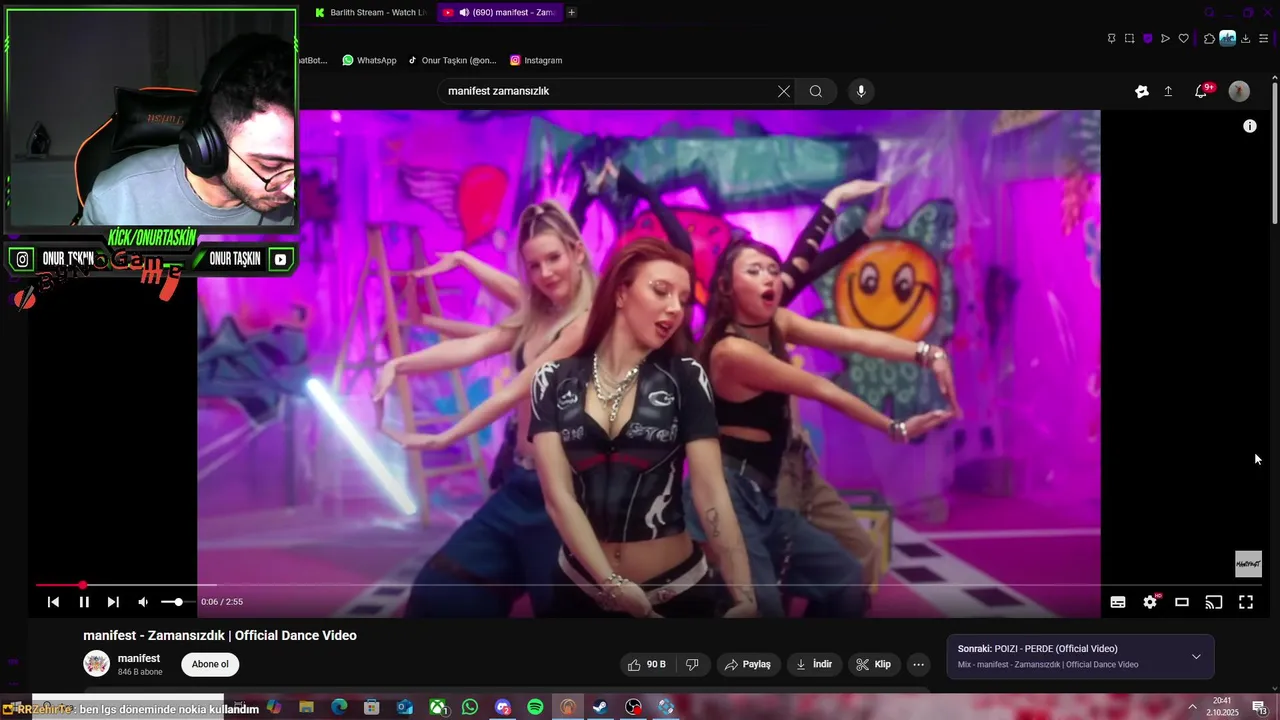Pause the video with the pause button
Screen dimensions: 1280x720
tap(84, 602)
